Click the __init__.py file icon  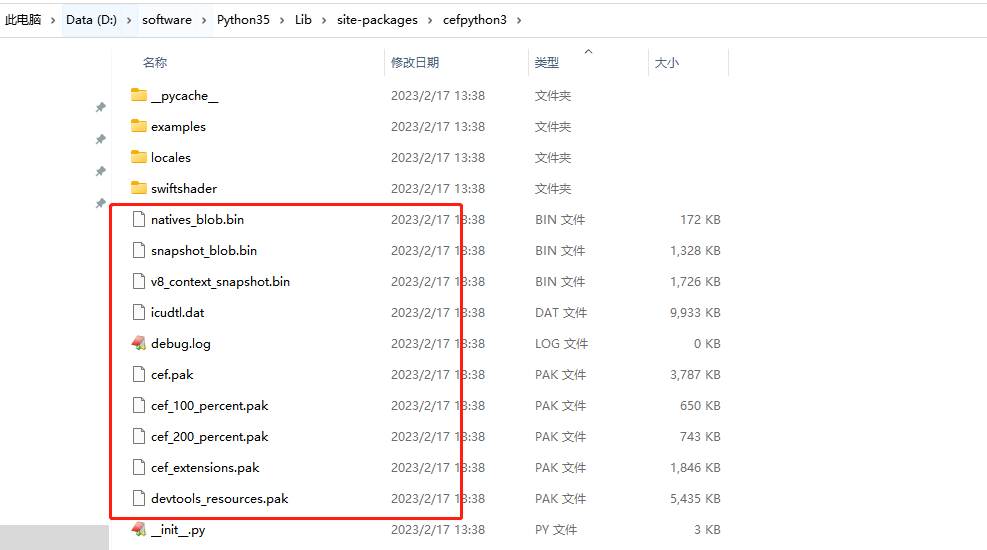138,529
